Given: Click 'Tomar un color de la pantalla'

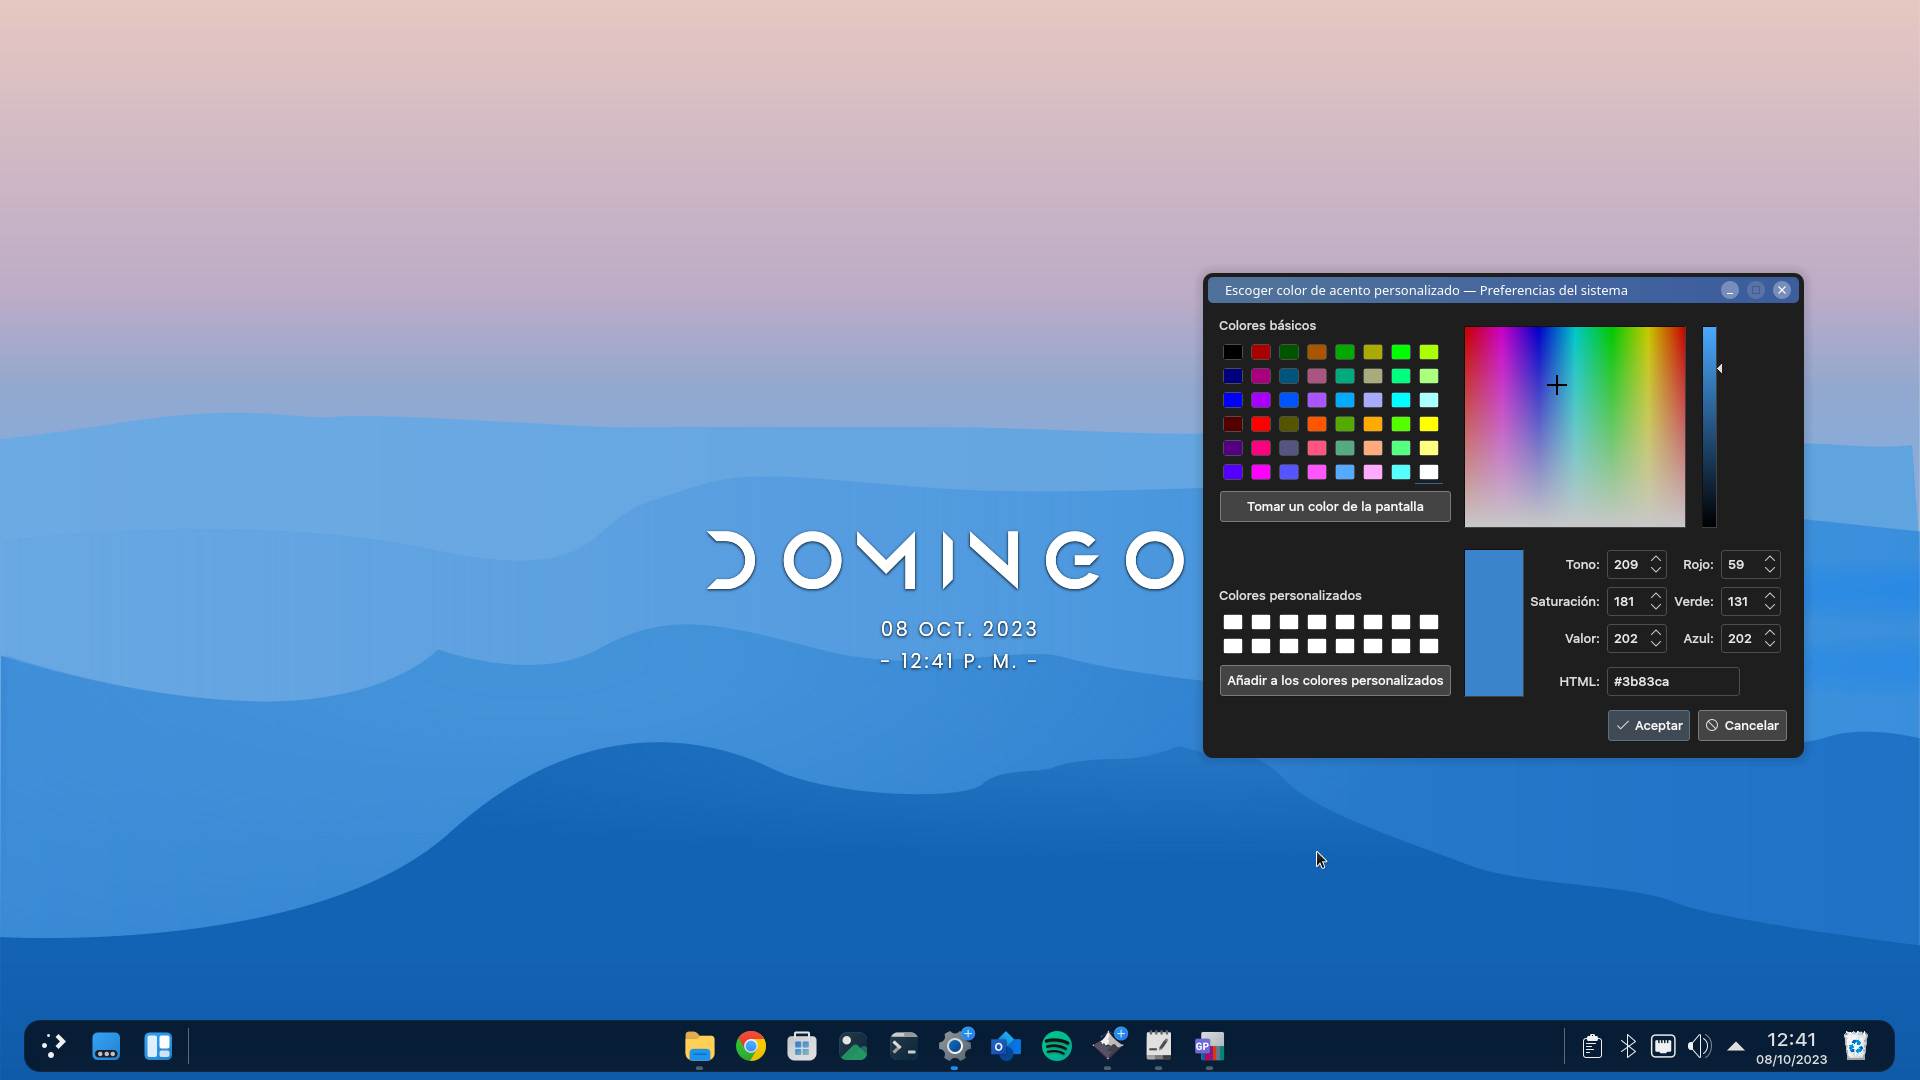Looking at the screenshot, I should (1334, 506).
